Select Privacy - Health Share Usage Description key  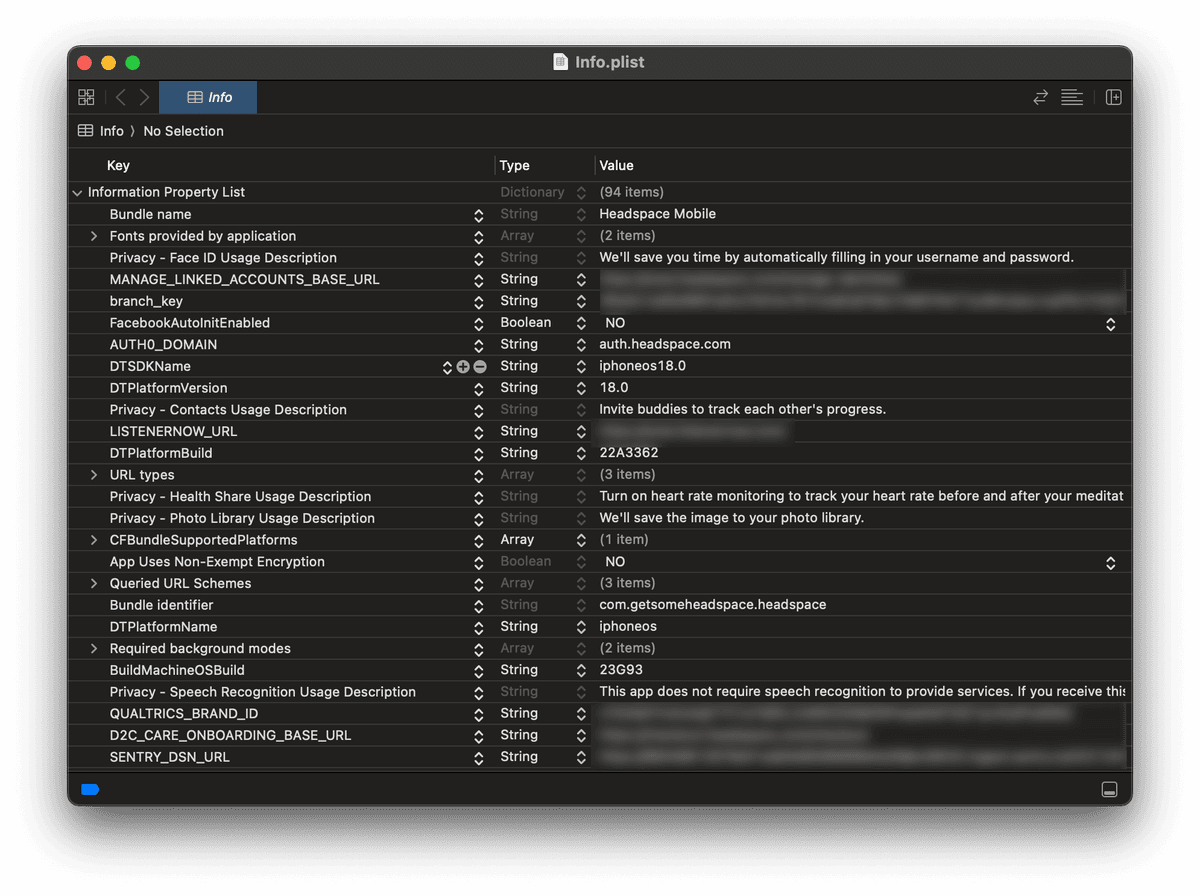[240, 496]
